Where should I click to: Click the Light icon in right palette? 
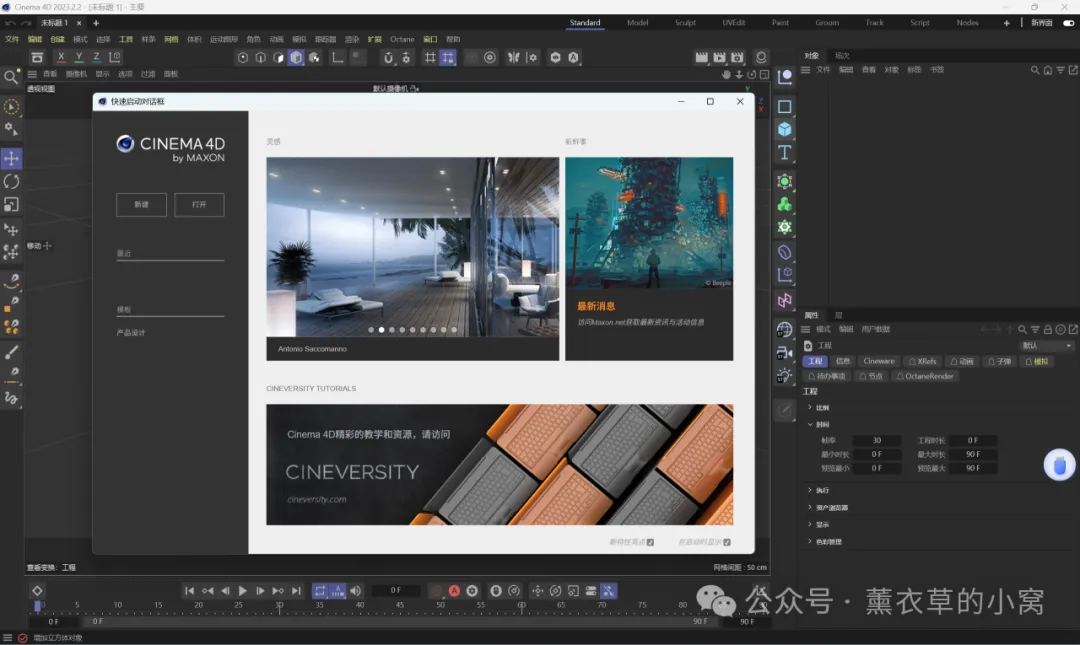coord(785,376)
